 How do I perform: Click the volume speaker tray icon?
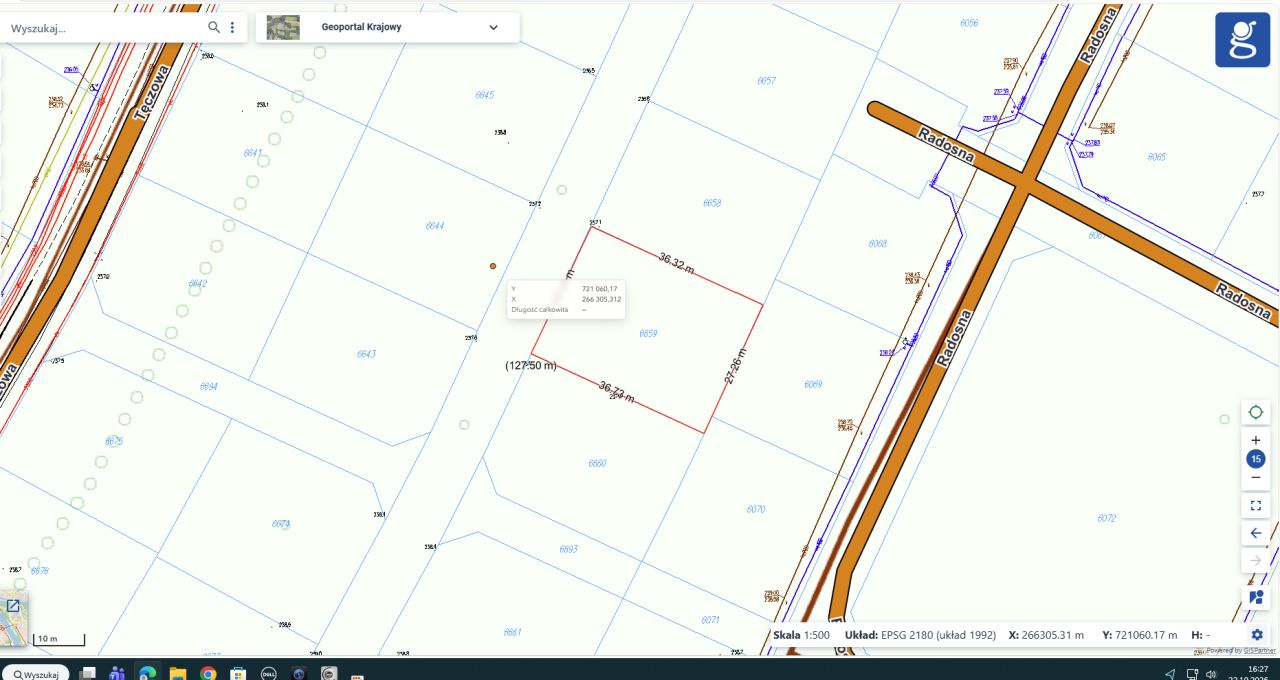click(1211, 675)
